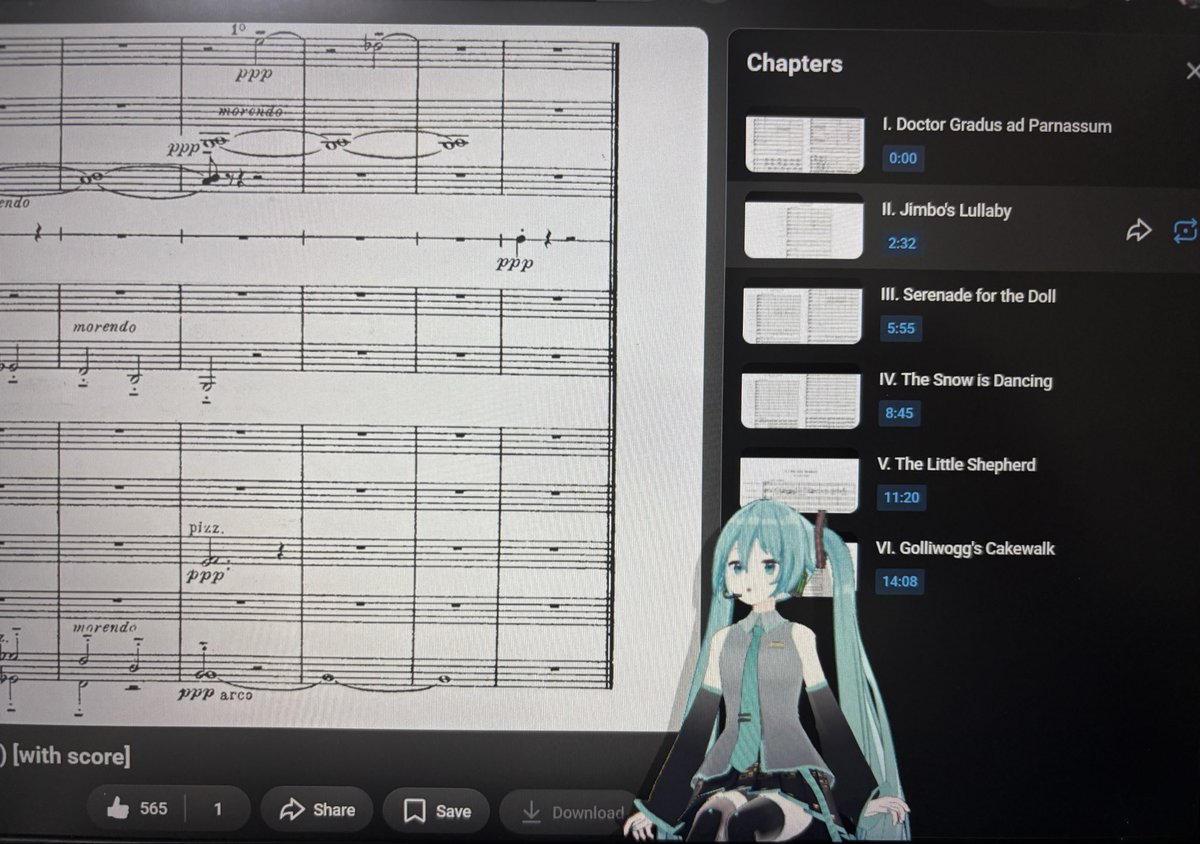The image size is (1200, 844).
Task: Click the thumbs-up like button showing 565
Action: (x=137, y=808)
